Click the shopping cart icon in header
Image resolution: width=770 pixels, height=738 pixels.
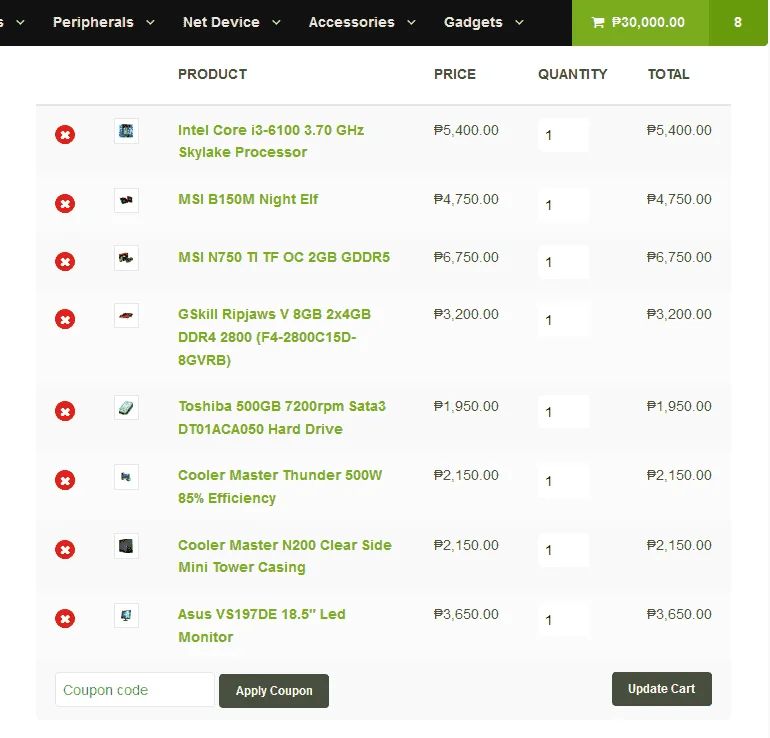[x=598, y=23]
